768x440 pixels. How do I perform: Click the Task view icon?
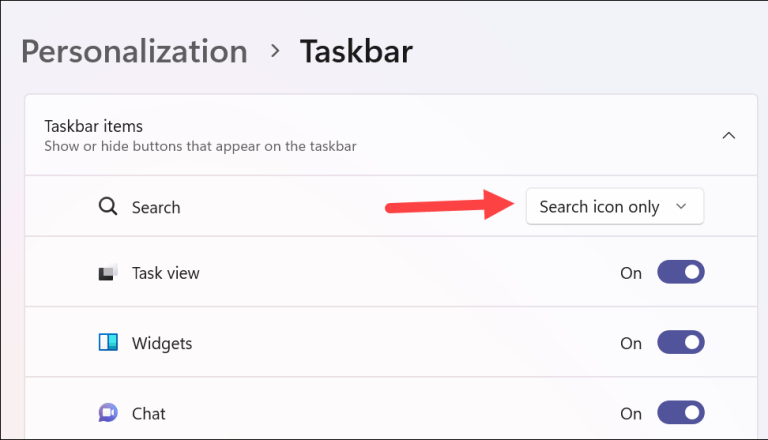pos(108,272)
